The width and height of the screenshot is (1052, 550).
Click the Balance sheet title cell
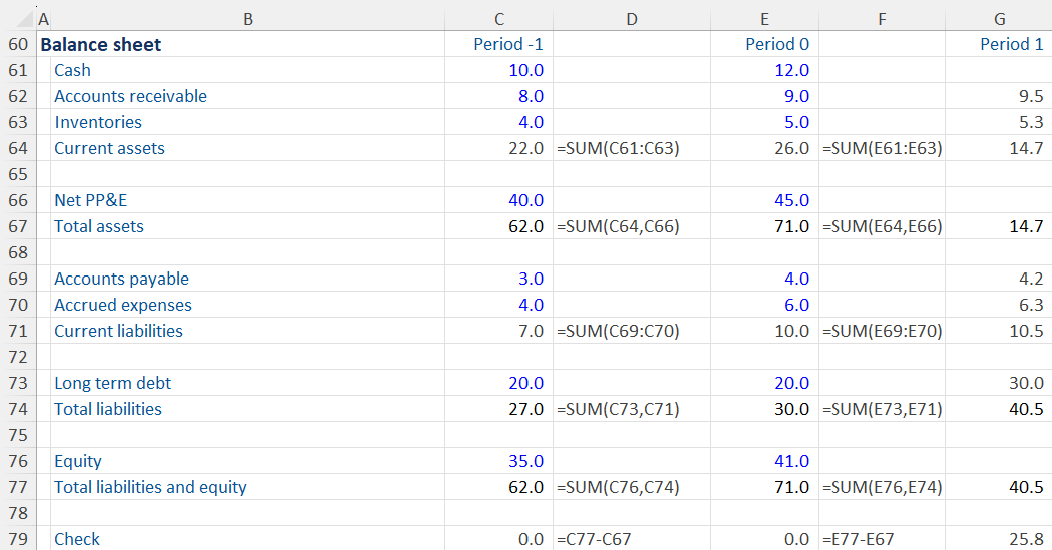pos(100,44)
